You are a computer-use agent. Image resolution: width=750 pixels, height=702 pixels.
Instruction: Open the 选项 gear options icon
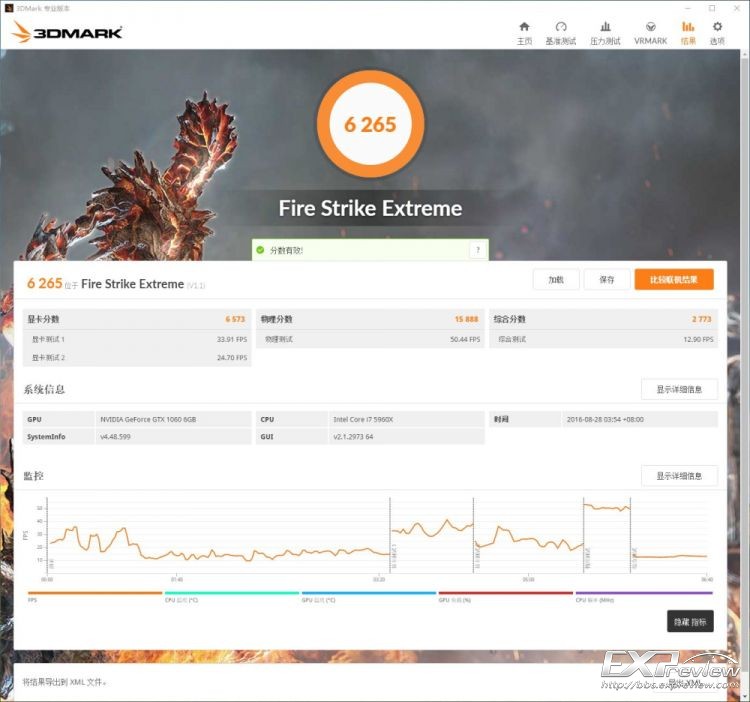point(717,33)
